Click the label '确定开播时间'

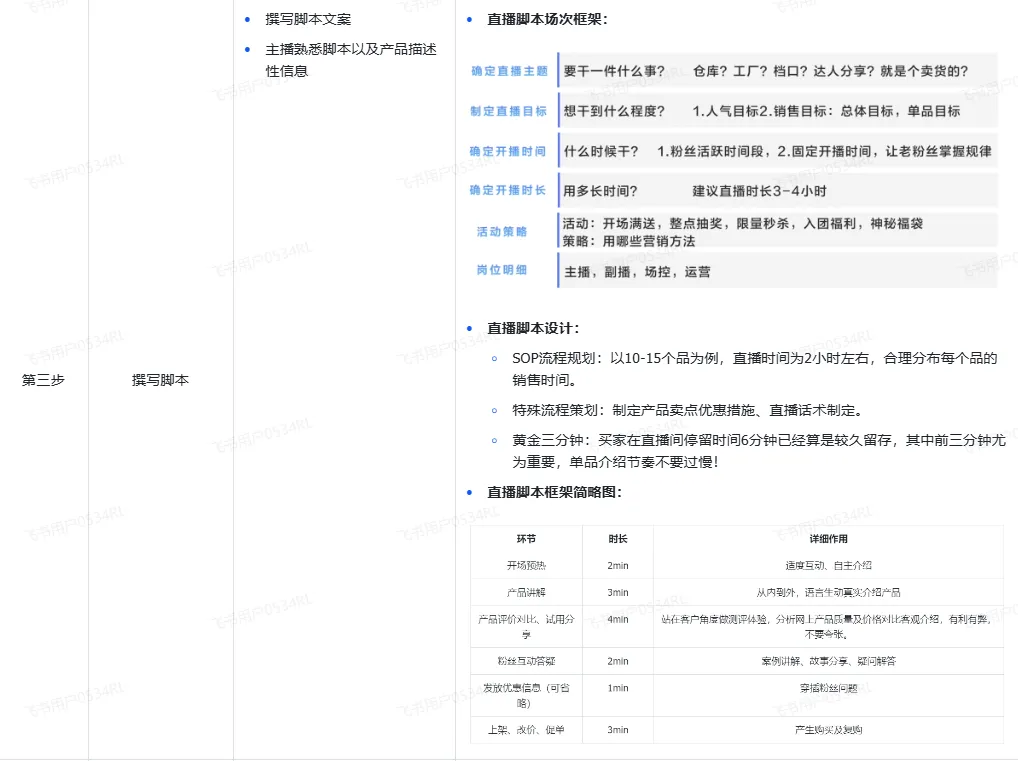(x=508, y=151)
